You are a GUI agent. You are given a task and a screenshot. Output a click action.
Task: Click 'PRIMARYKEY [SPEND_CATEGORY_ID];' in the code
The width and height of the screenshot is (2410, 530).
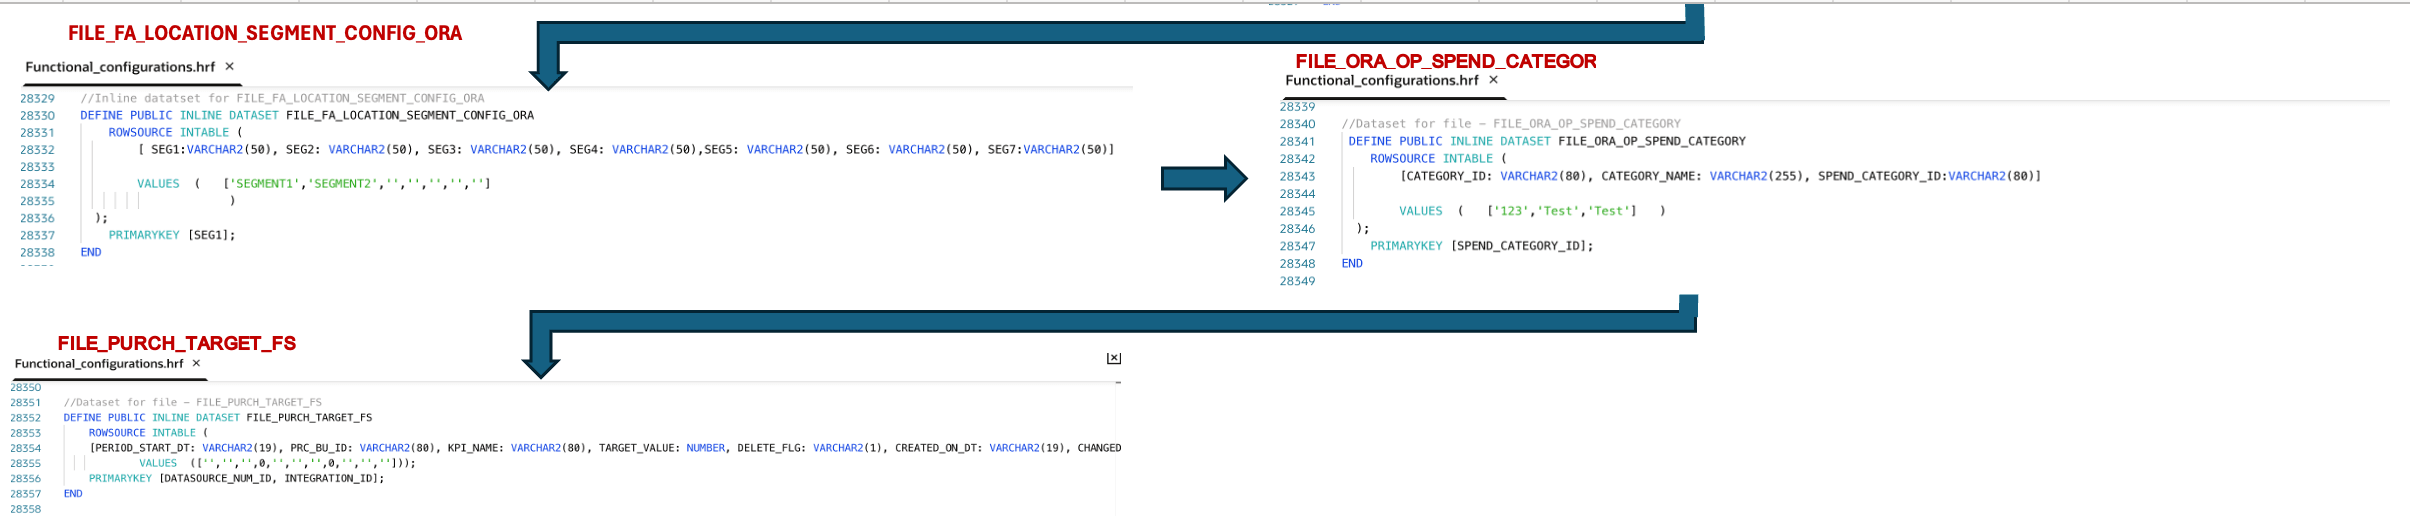1482,246
